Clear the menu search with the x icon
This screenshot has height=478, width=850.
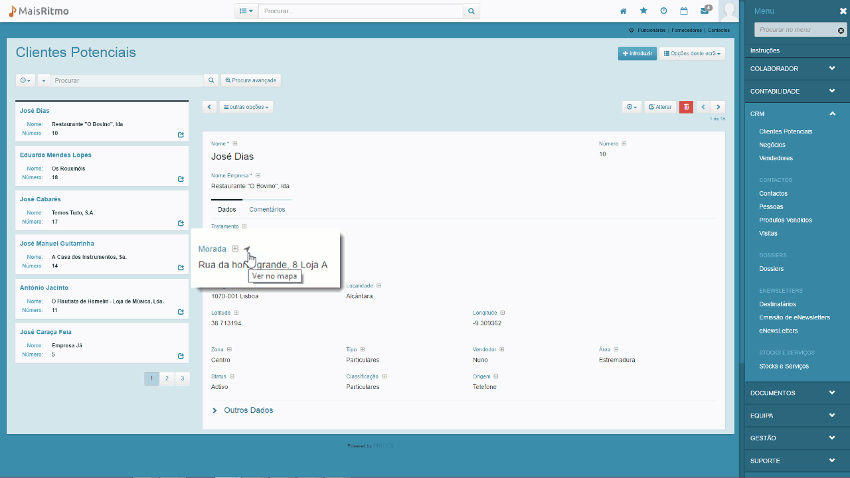click(x=841, y=30)
